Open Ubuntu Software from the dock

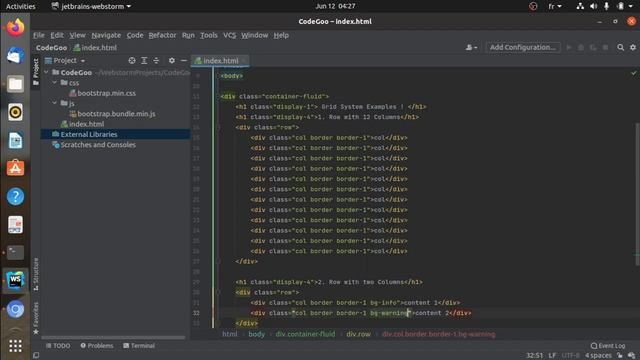[15, 168]
